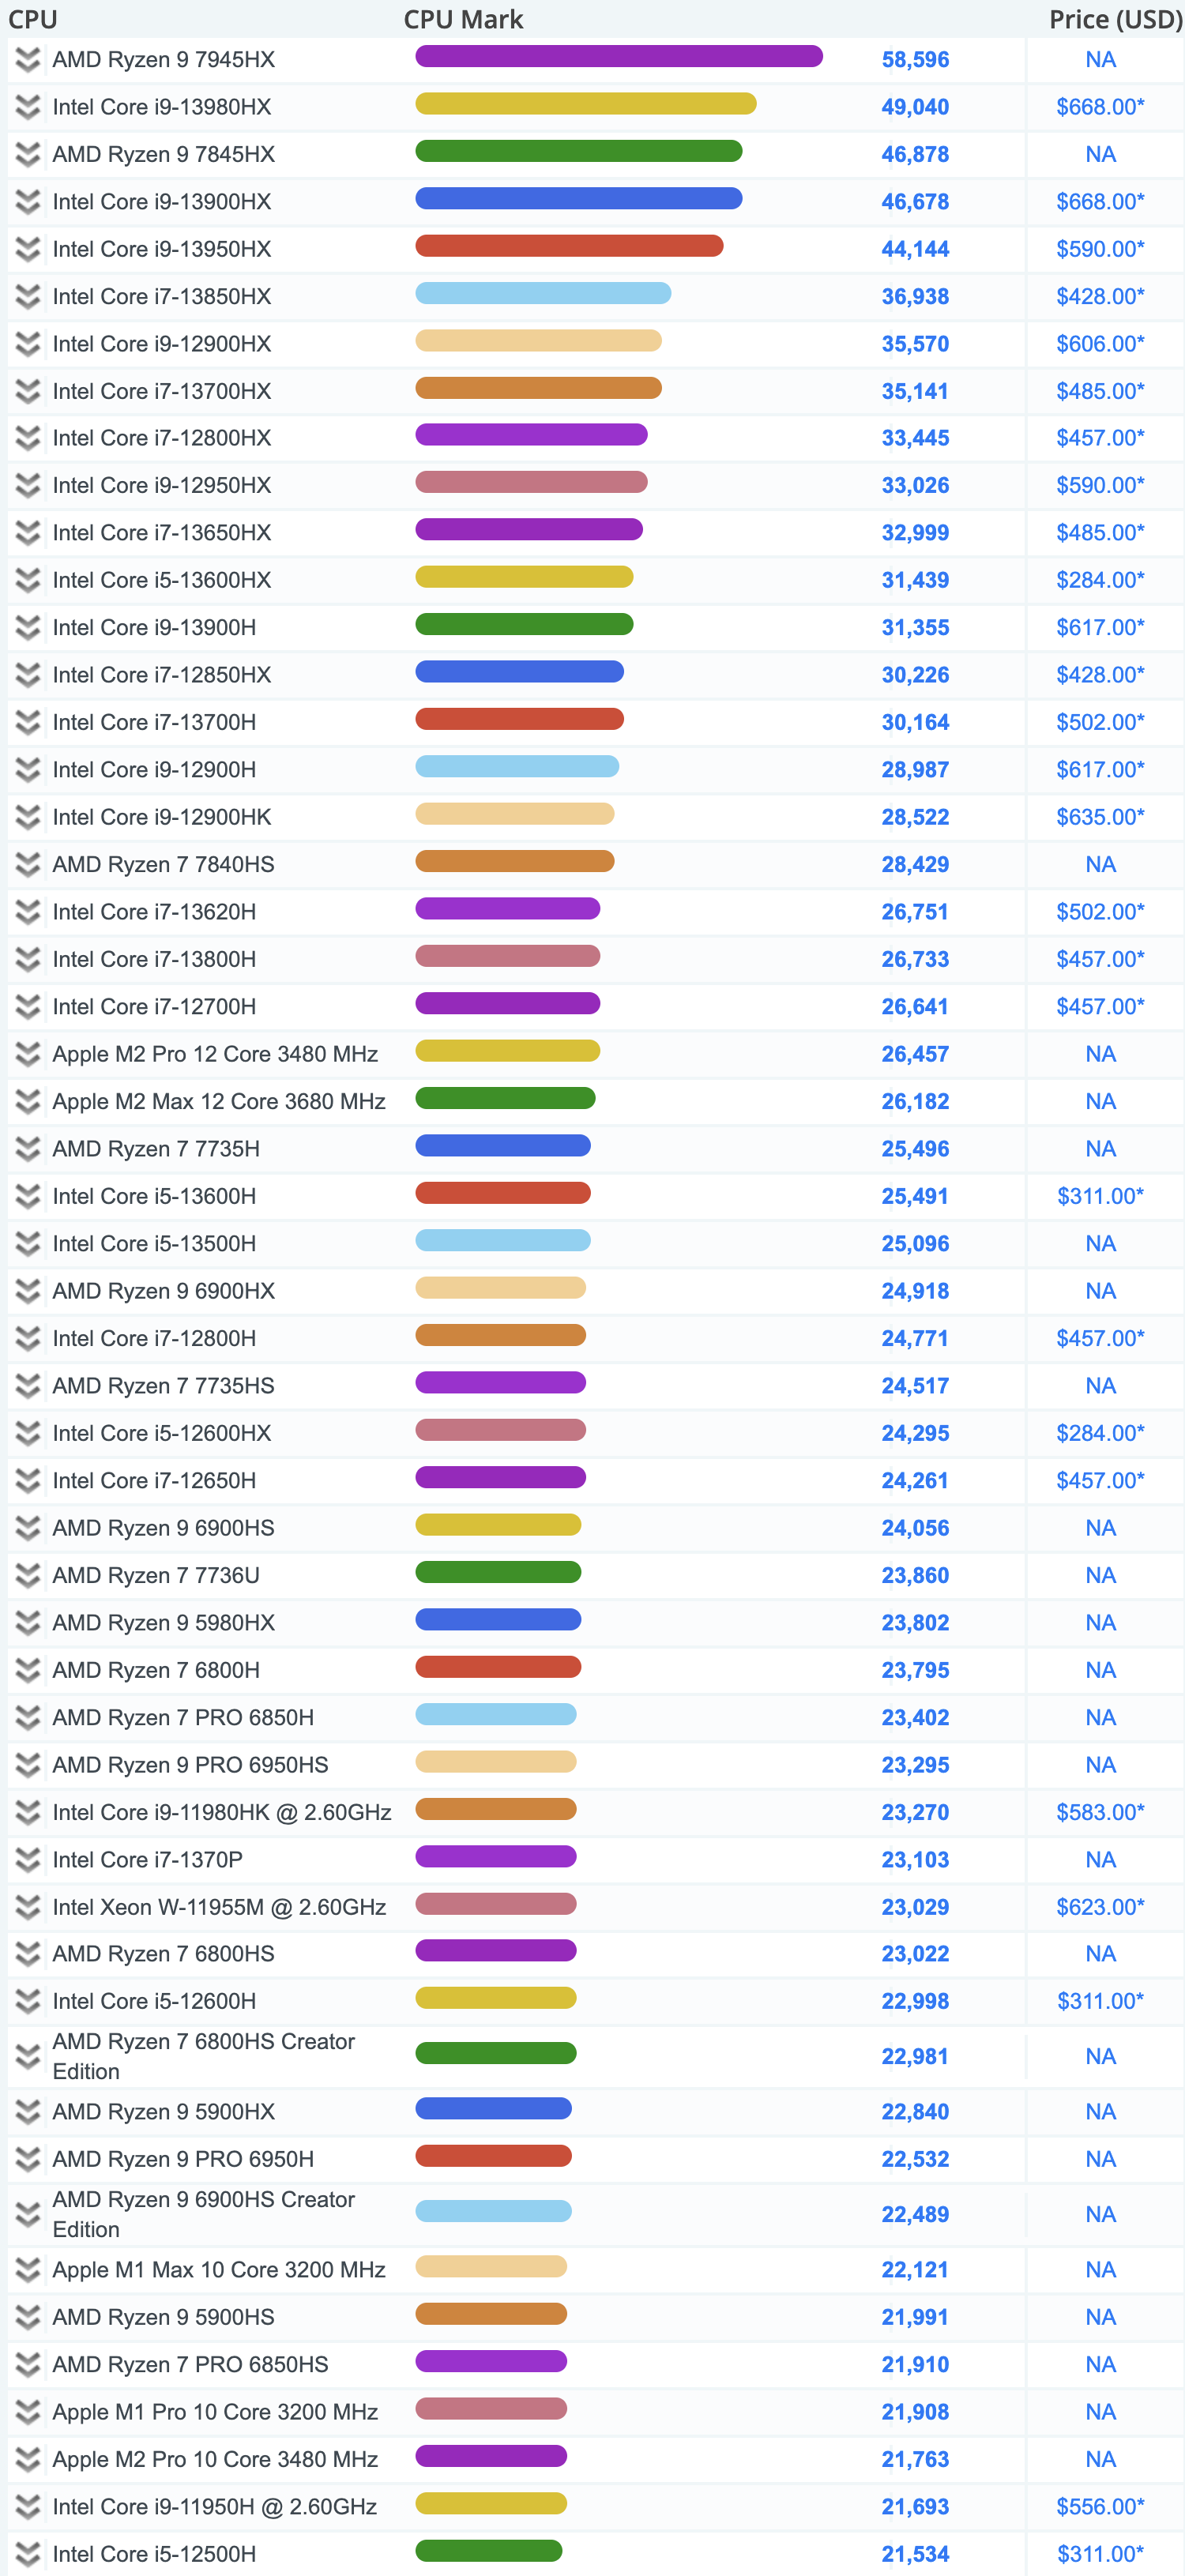Click the $590.00* price for i9-13950HX
1185x2576 pixels.
pyautogui.click(x=1100, y=249)
